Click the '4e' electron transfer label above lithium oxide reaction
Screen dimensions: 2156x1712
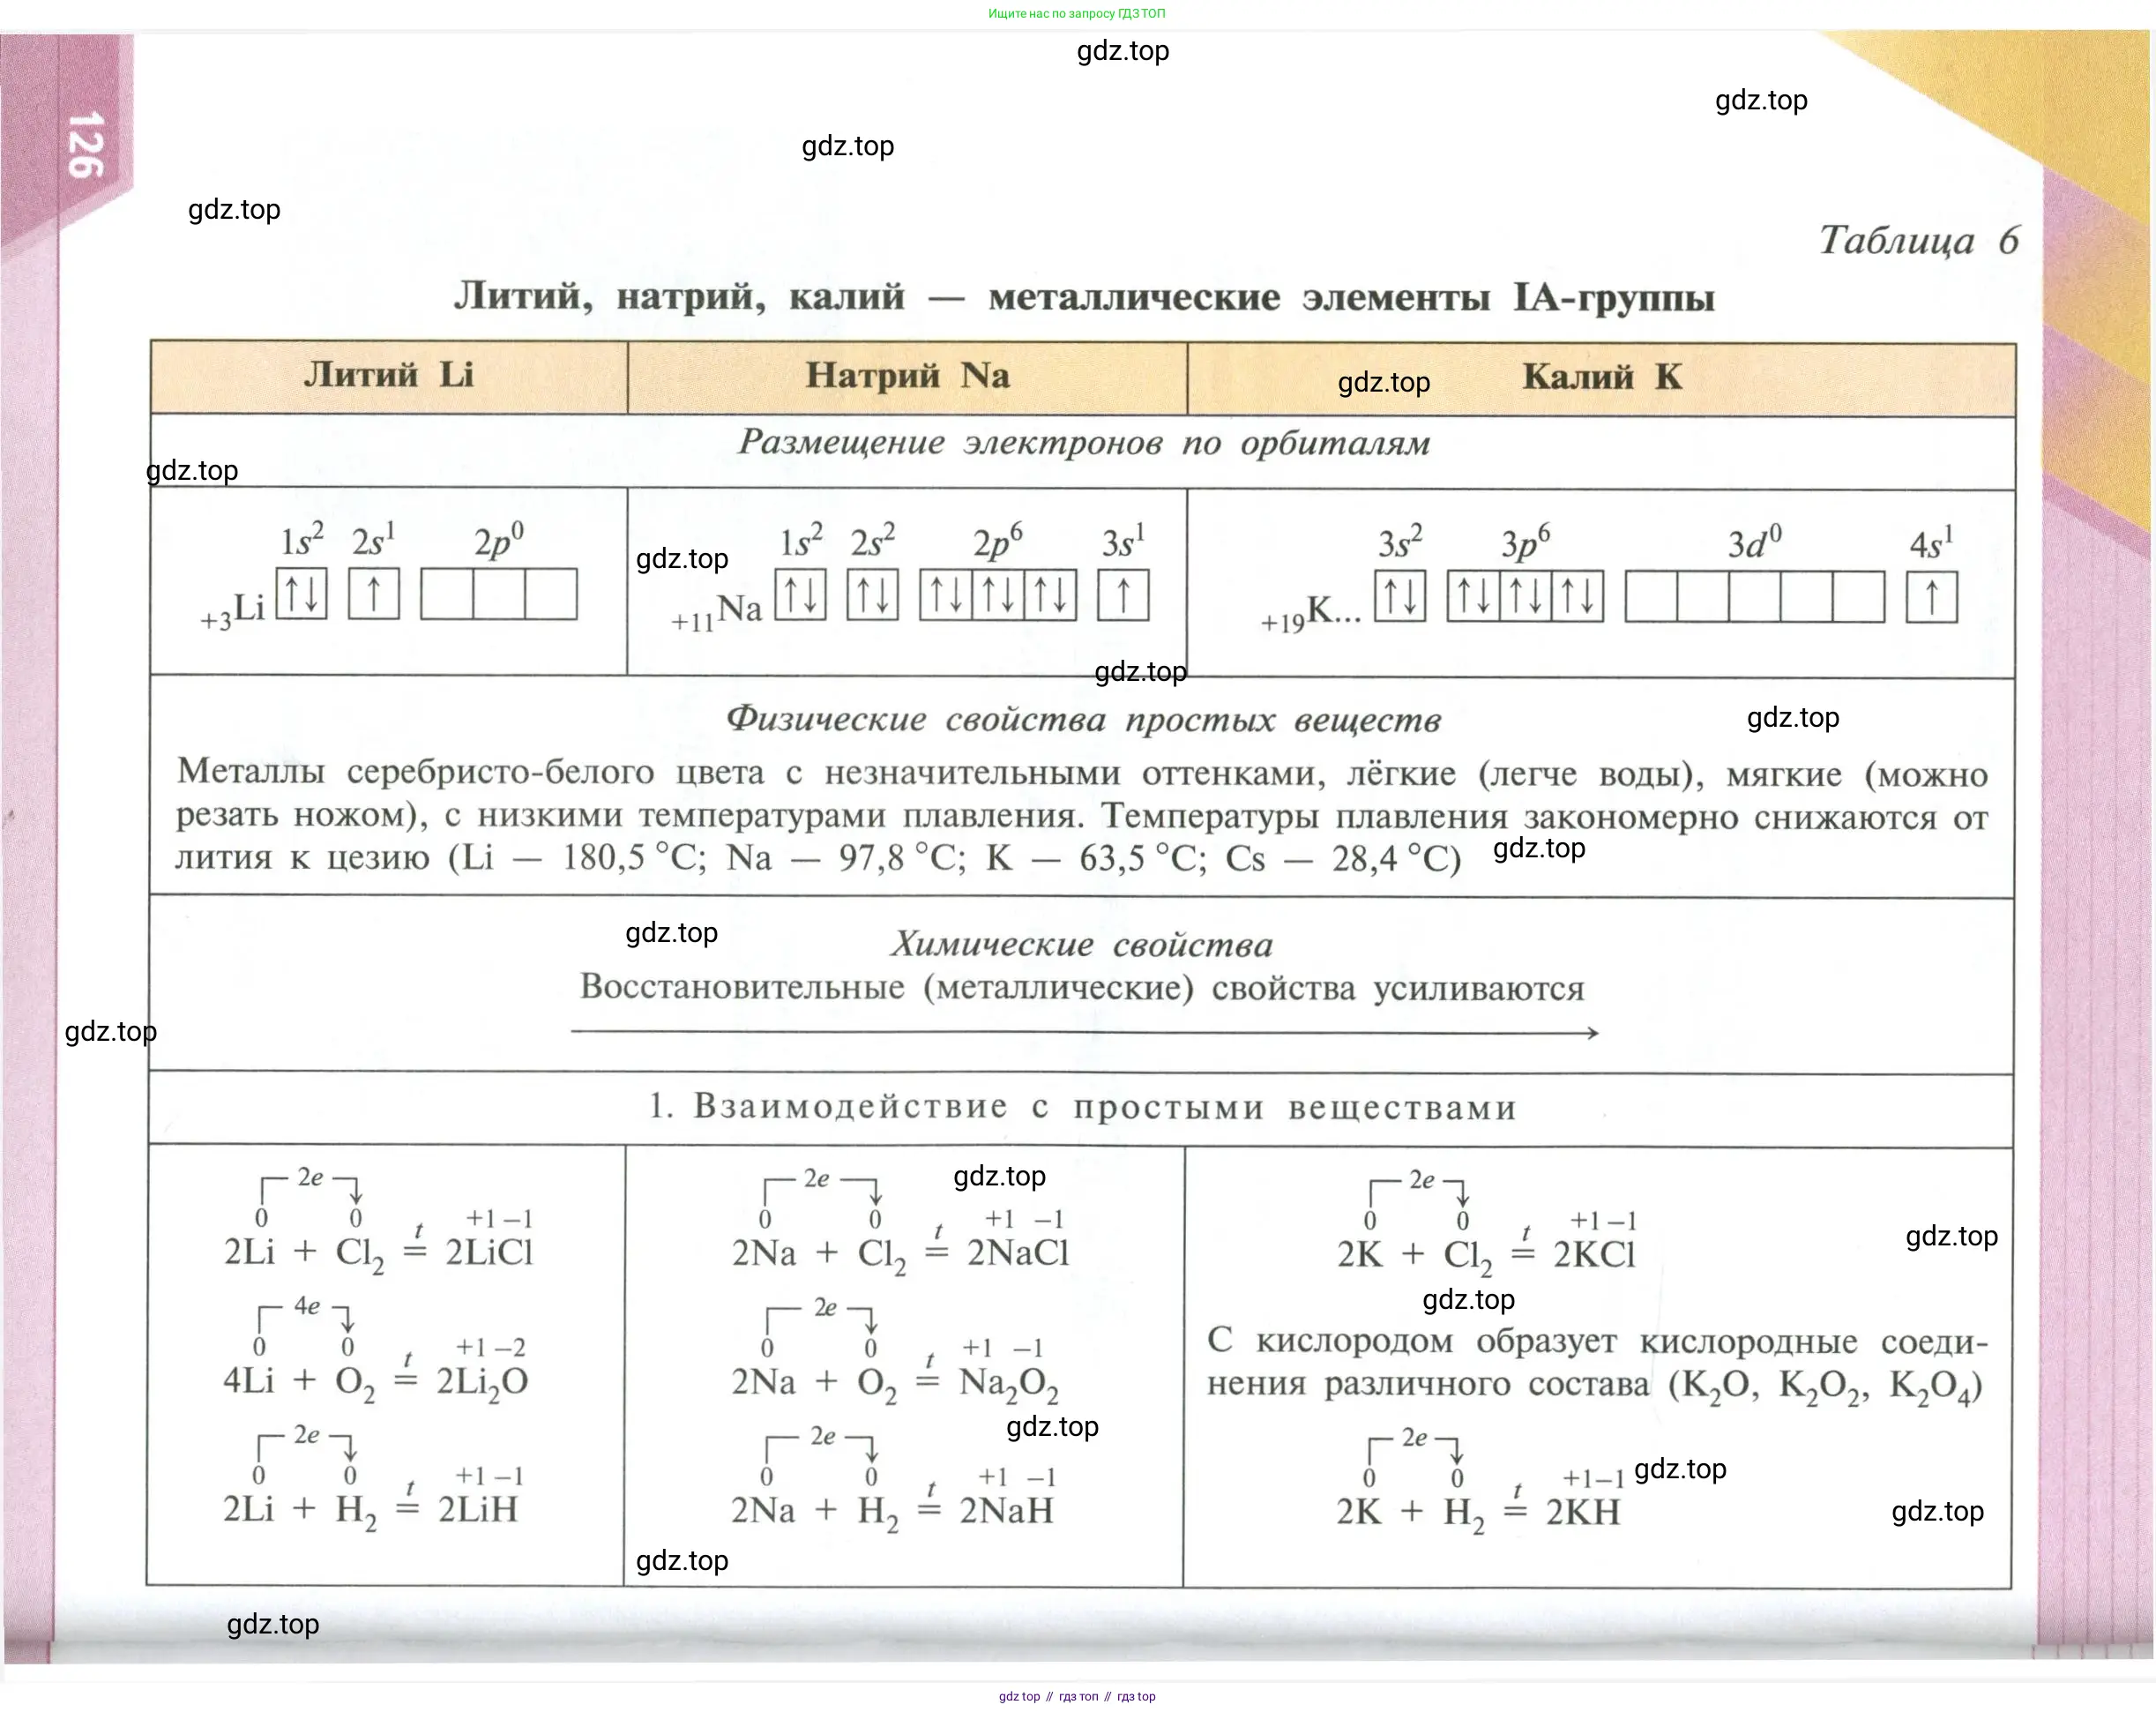point(307,1307)
